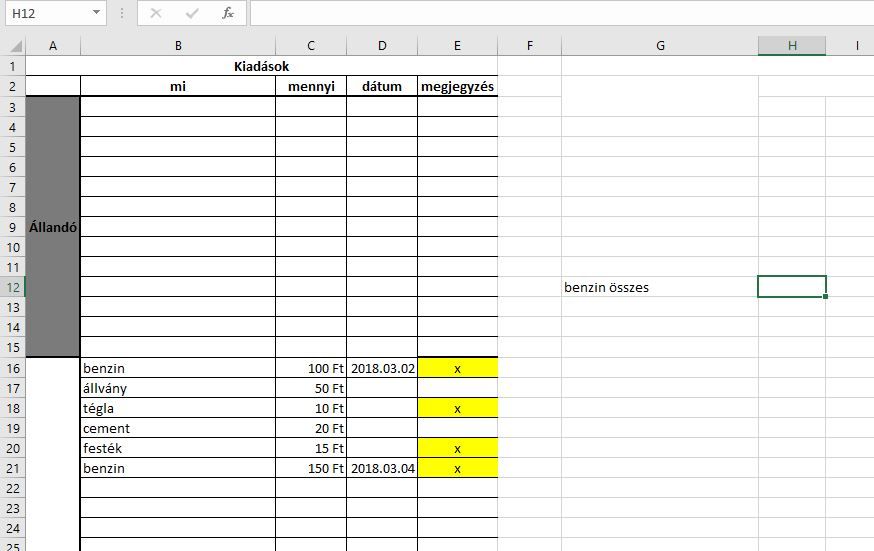Select row 9 header
This screenshot has height=551, width=874.
coord(13,227)
